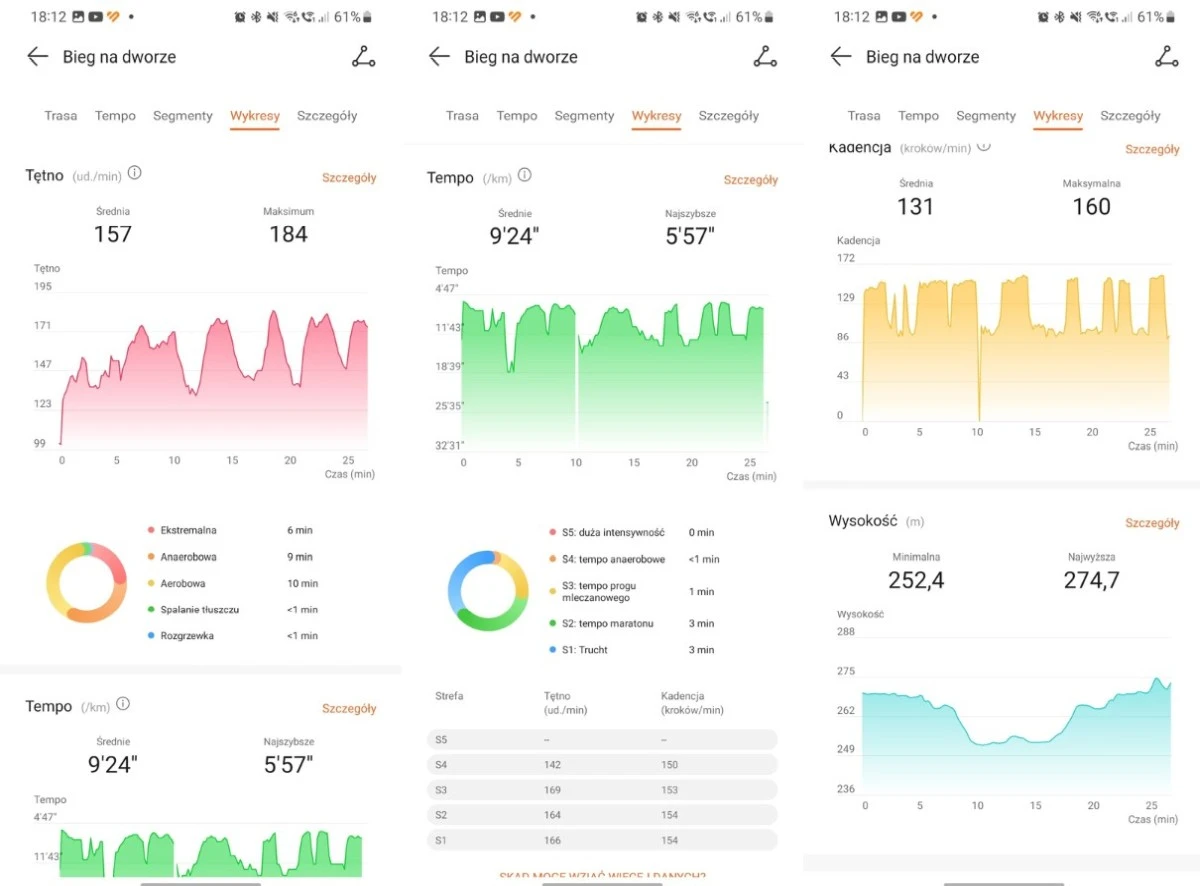Open the Tempo tab in the left panel
The image size is (1200, 886).
point(115,116)
